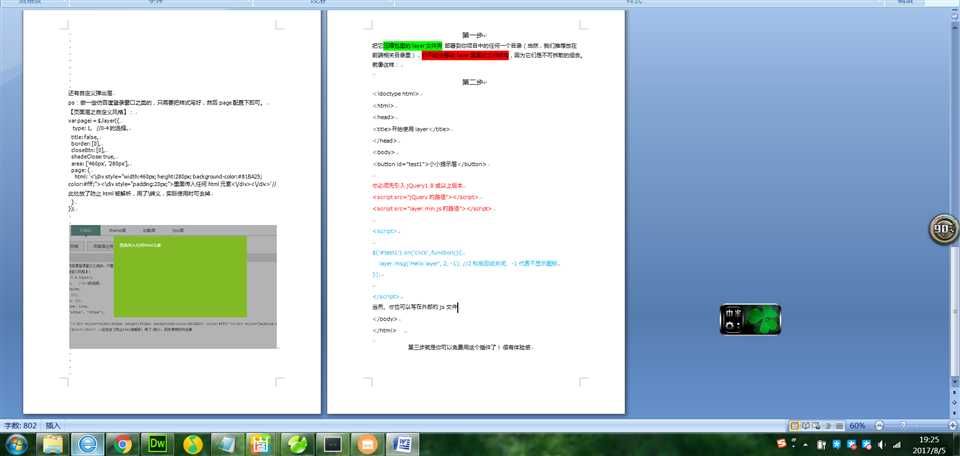Click the Sogou input method tray icon

pos(782,444)
